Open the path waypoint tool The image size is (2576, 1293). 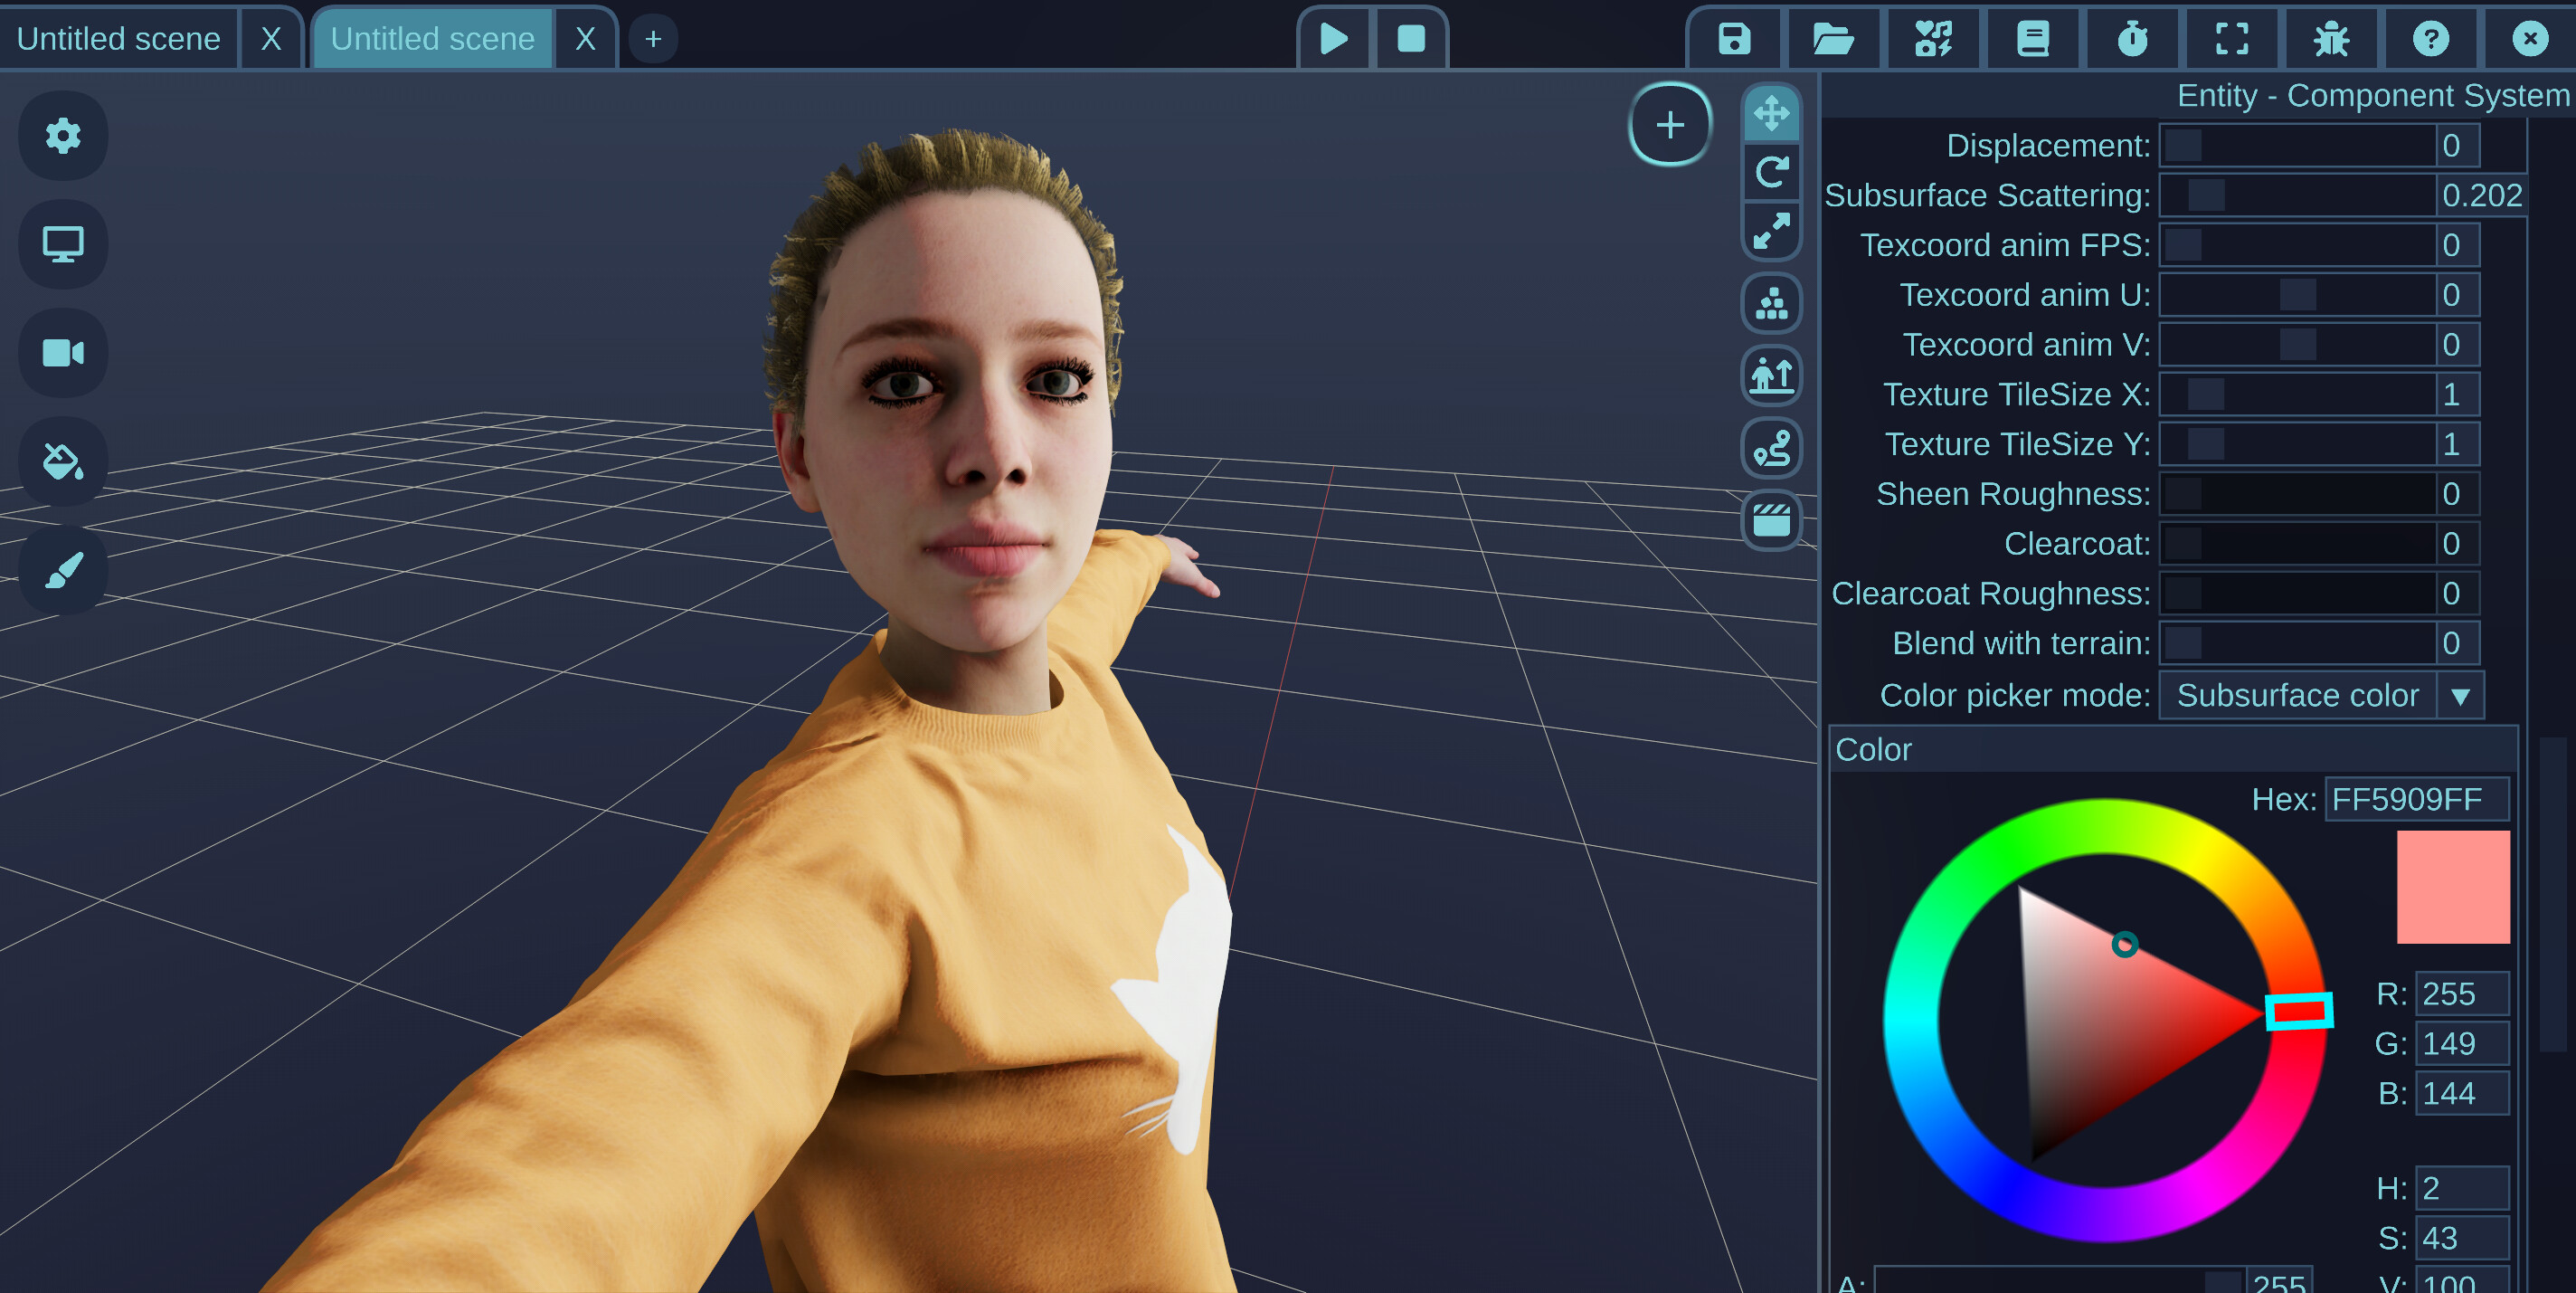1771,448
